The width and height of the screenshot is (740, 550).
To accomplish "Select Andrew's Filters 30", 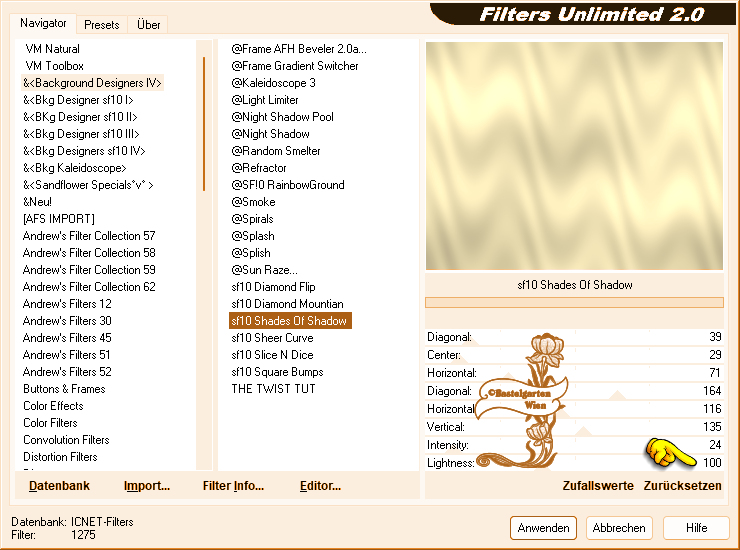I will click(67, 321).
